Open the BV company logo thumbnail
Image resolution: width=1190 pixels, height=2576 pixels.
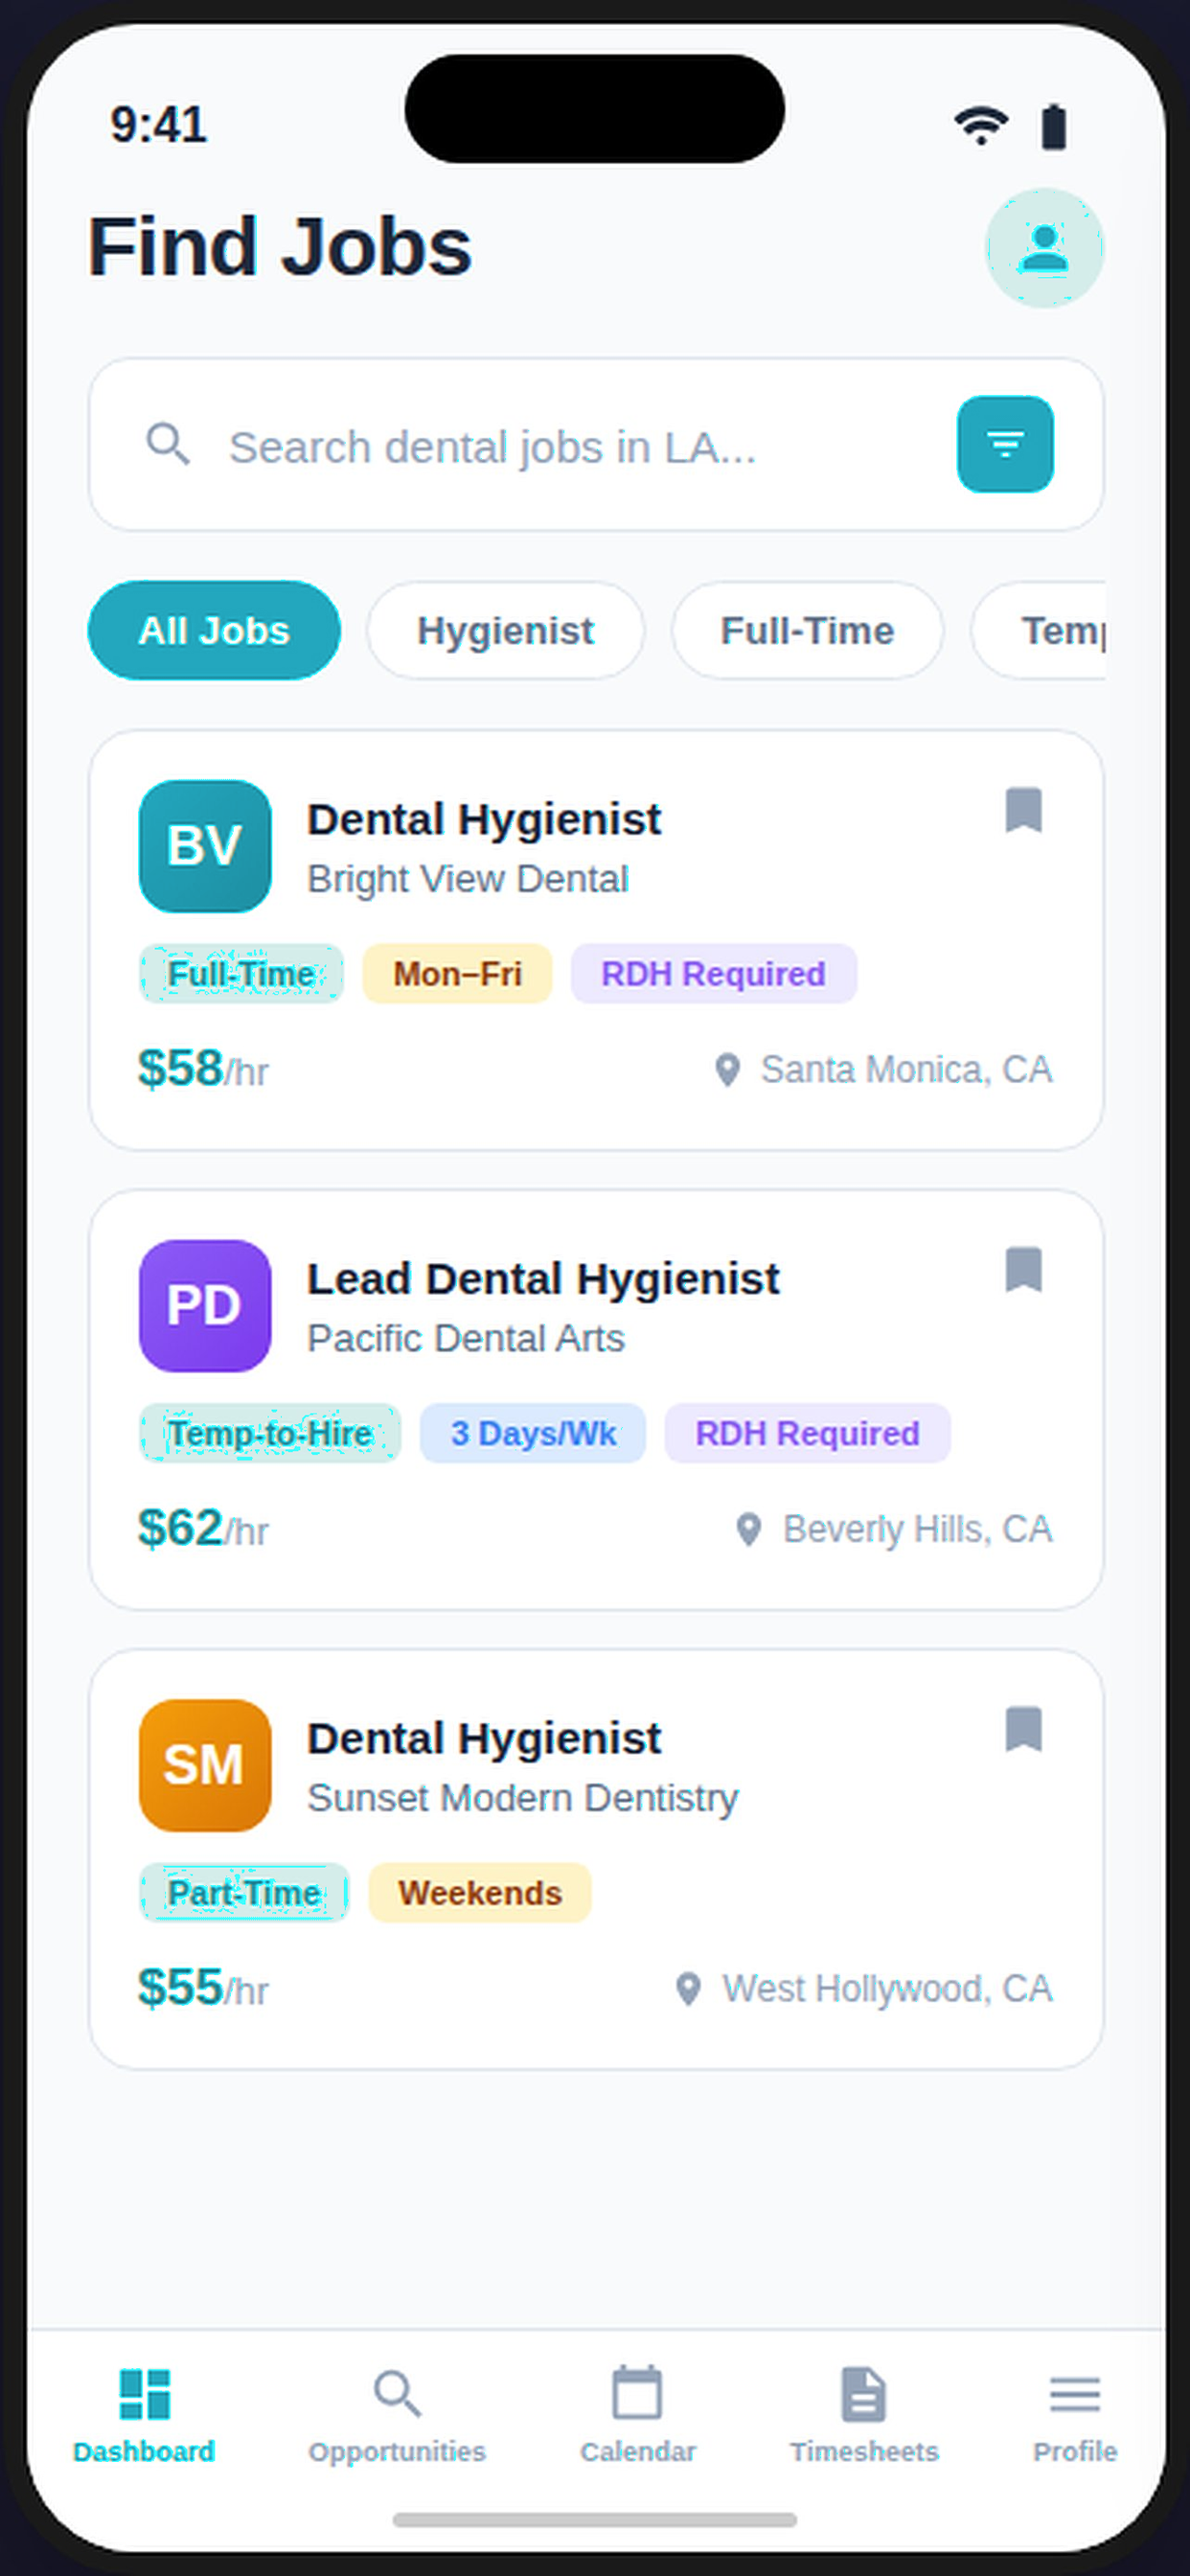[x=205, y=846]
